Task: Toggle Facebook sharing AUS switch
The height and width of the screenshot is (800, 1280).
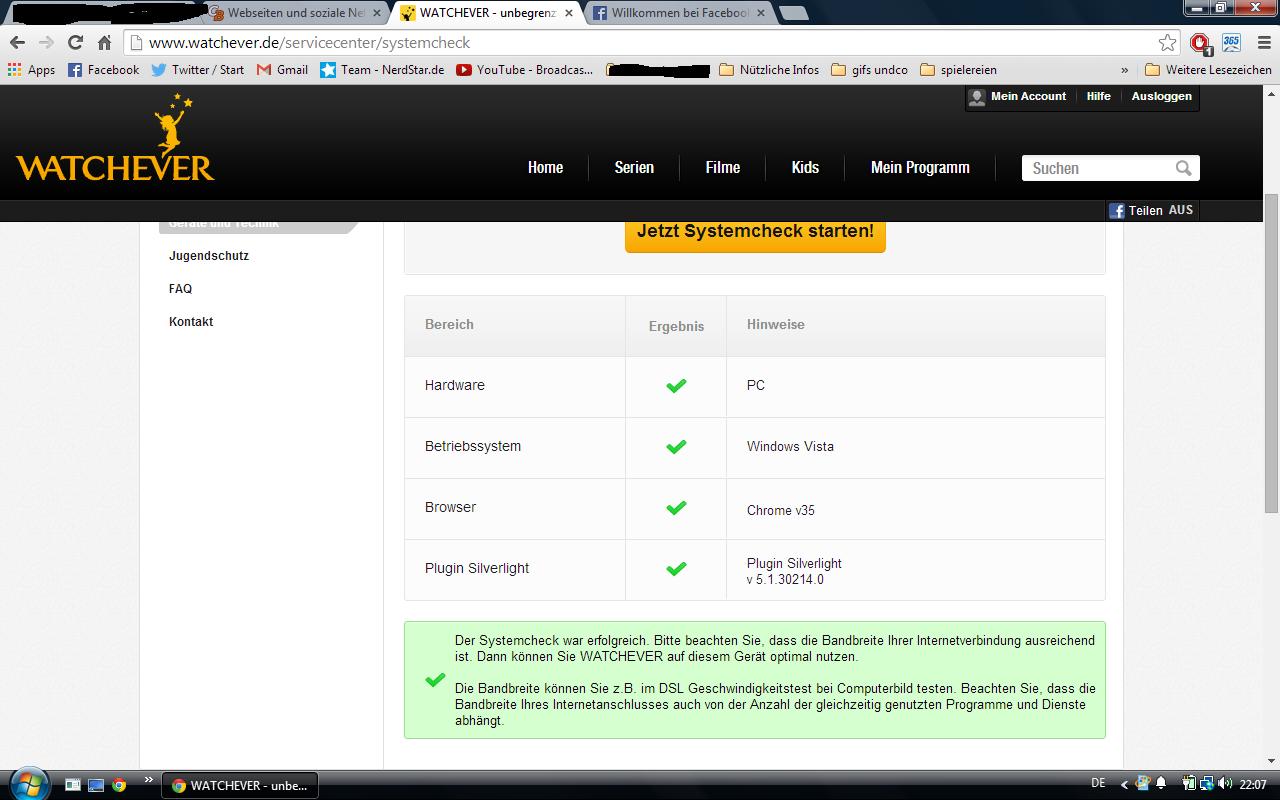Action: (x=1181, y=210)
